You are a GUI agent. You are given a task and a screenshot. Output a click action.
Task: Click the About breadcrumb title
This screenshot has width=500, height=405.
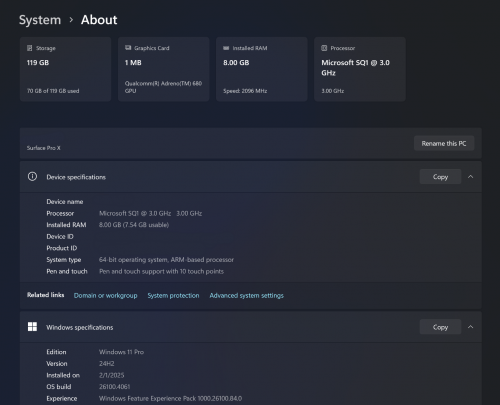tap(99, 20)
